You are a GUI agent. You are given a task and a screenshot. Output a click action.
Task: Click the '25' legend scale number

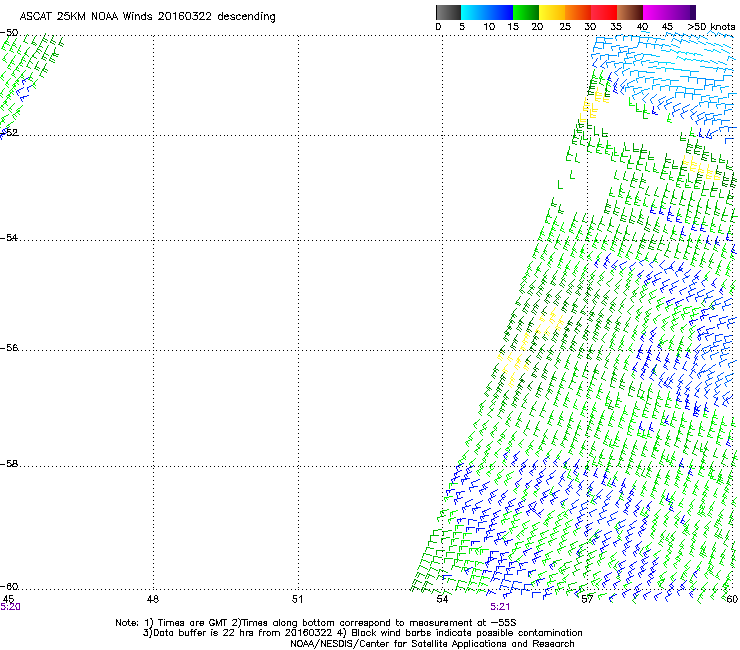[x=565, y=27]
